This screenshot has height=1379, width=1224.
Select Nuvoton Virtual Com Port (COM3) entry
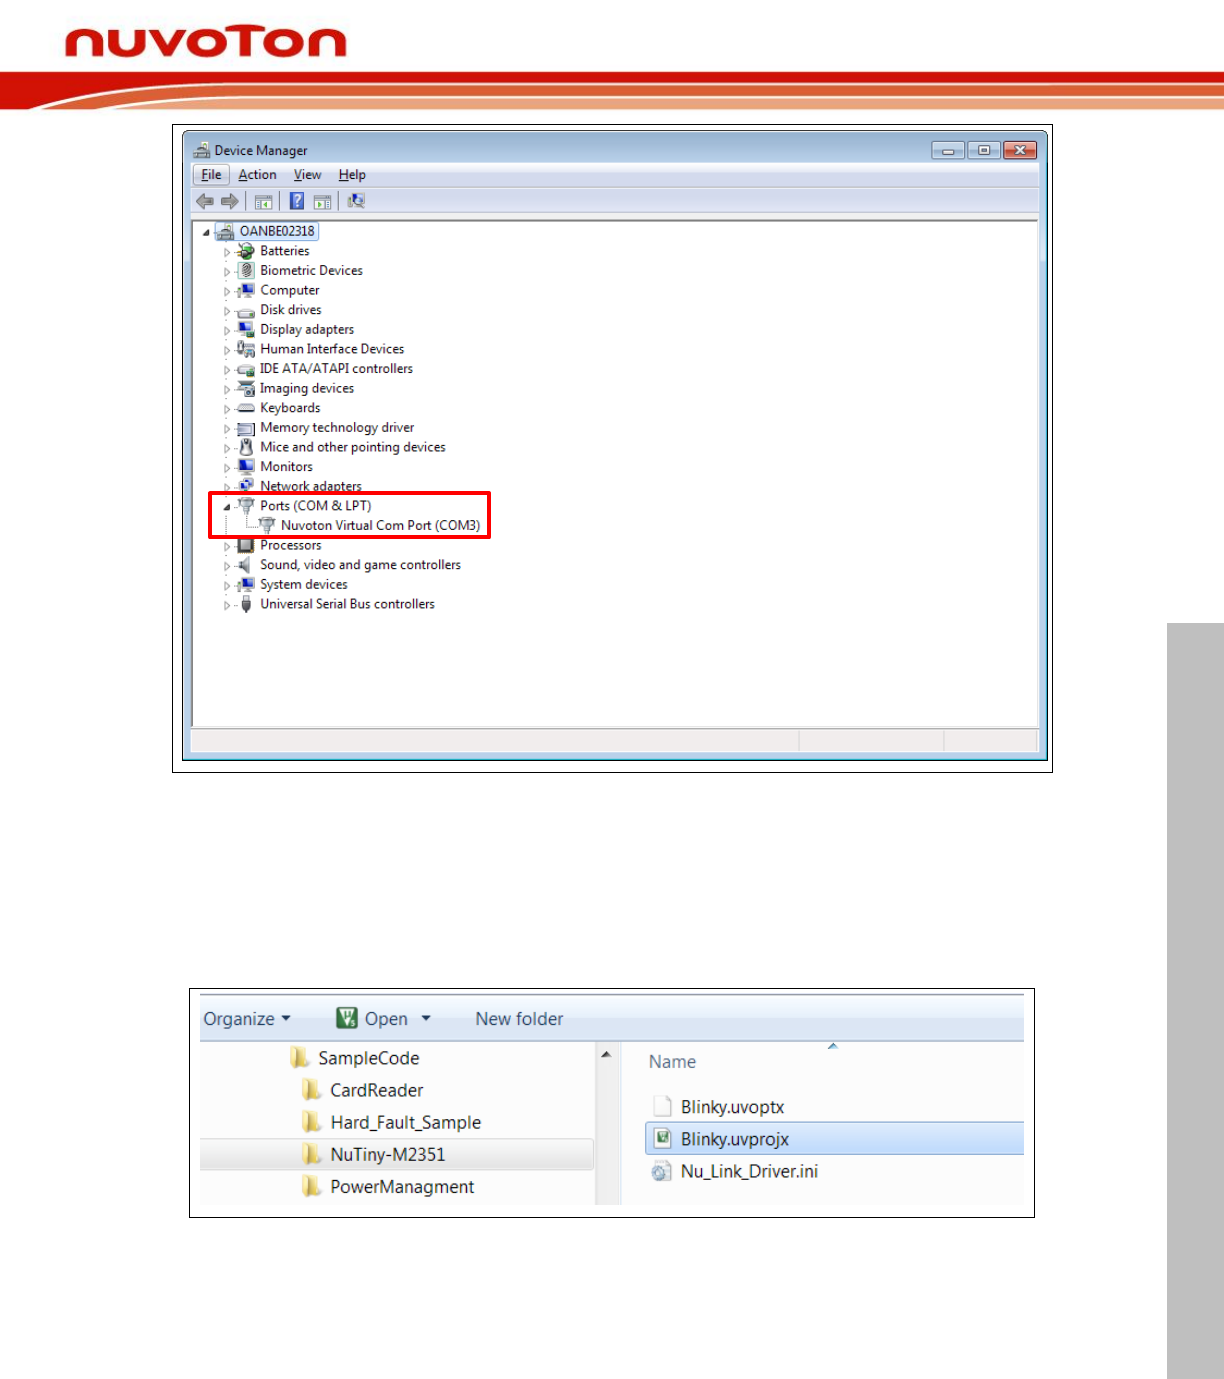(x=380, y=525)
